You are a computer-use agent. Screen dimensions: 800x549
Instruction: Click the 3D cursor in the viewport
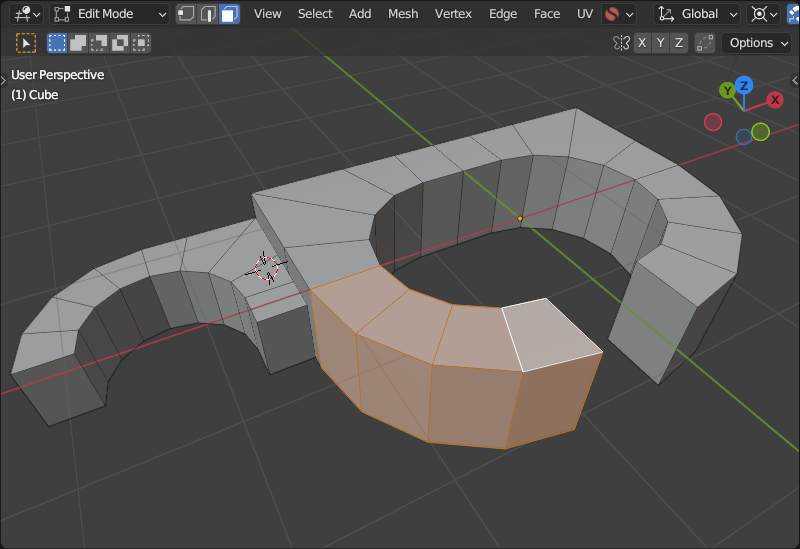pyautogui.click(x=266, y=267)
